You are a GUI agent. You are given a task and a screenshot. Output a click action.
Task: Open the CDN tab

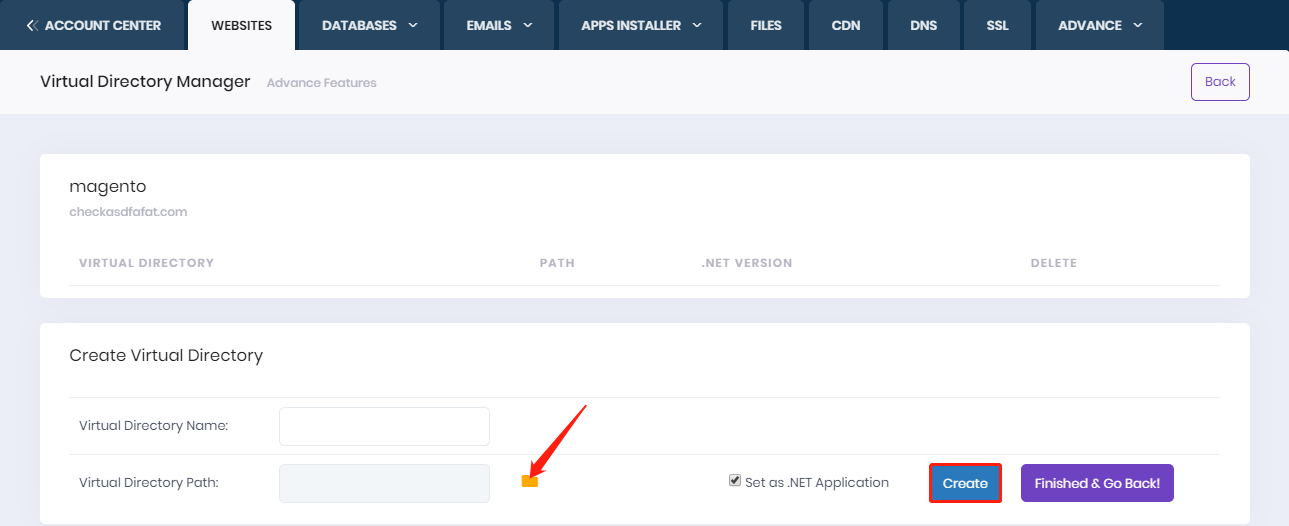pyautogui.click(x=846, y=25)
